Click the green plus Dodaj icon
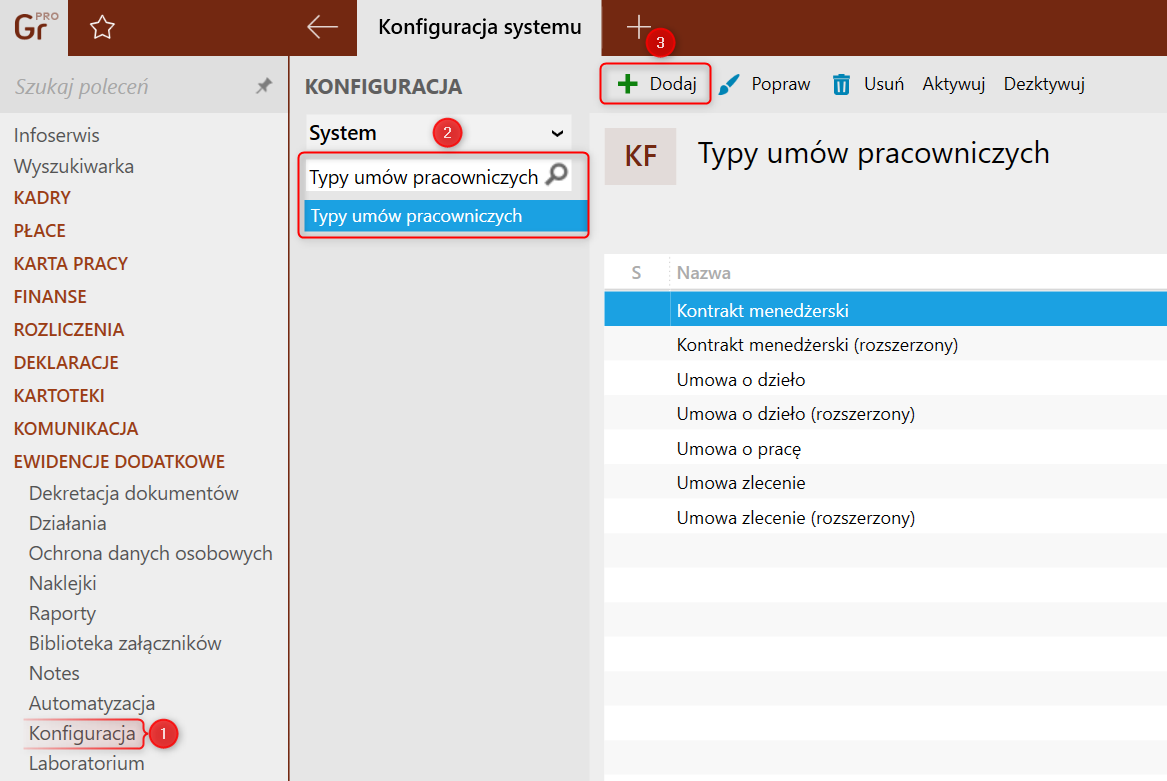Viewport: 1167px width, 781px height. tap(627, 84)
